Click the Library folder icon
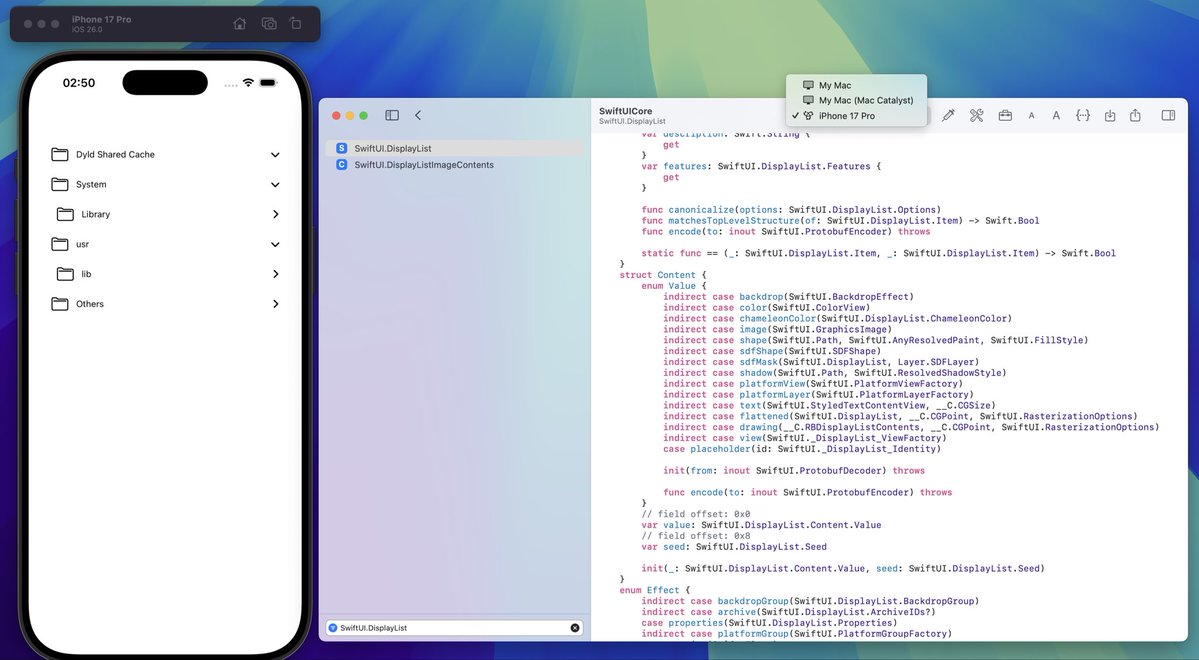 point(66,214)
